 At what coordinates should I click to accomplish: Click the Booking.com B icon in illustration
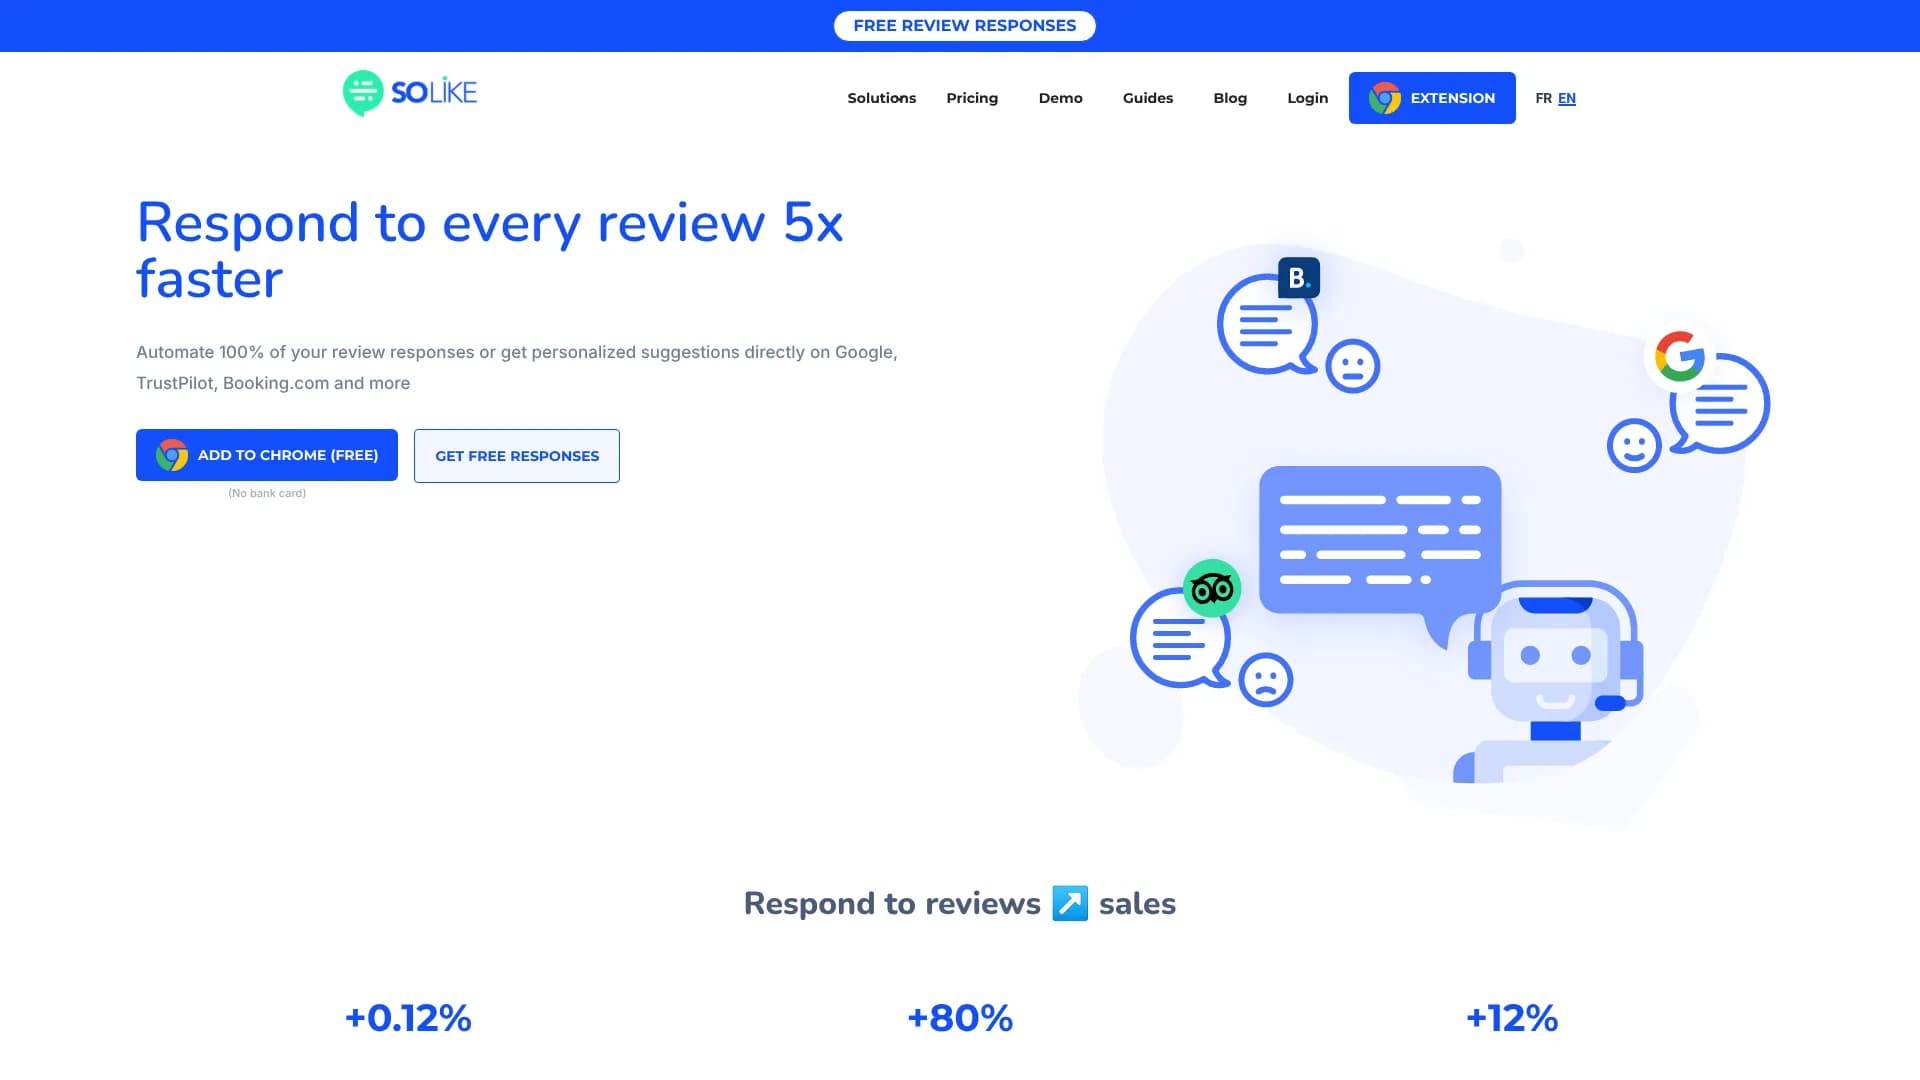point(1299,278)
